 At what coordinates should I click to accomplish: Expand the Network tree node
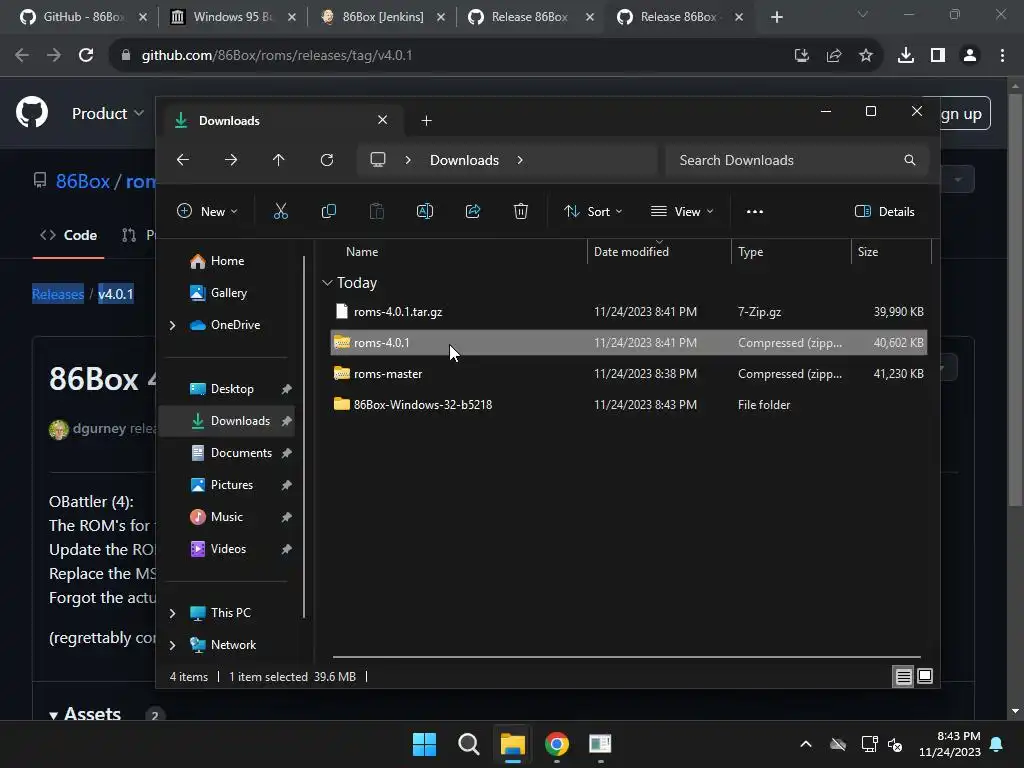click(172, 645)
